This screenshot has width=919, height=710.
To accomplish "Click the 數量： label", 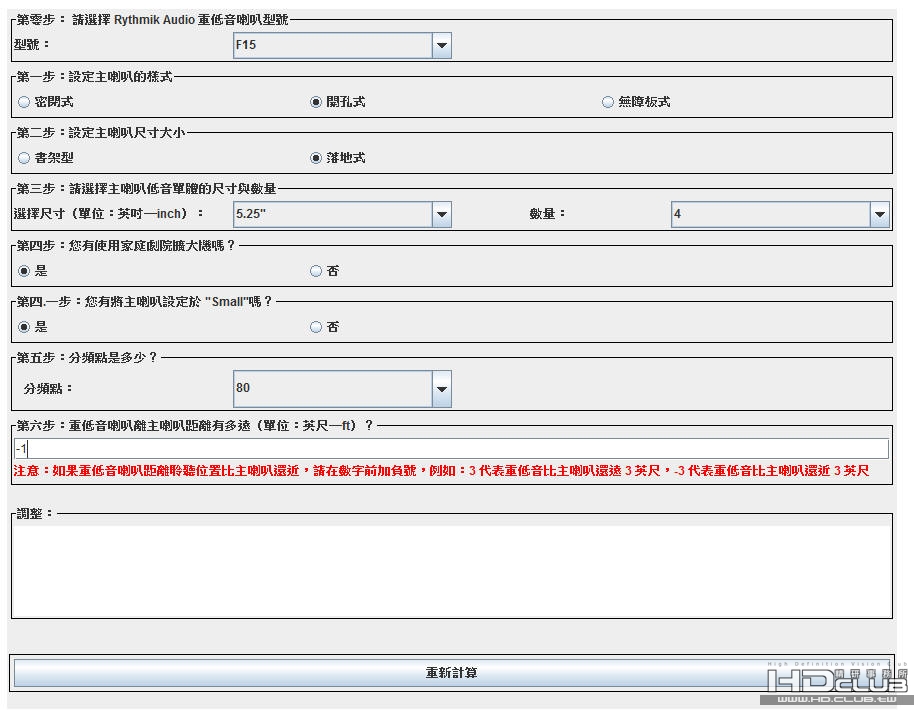I will tap(547, 214).
